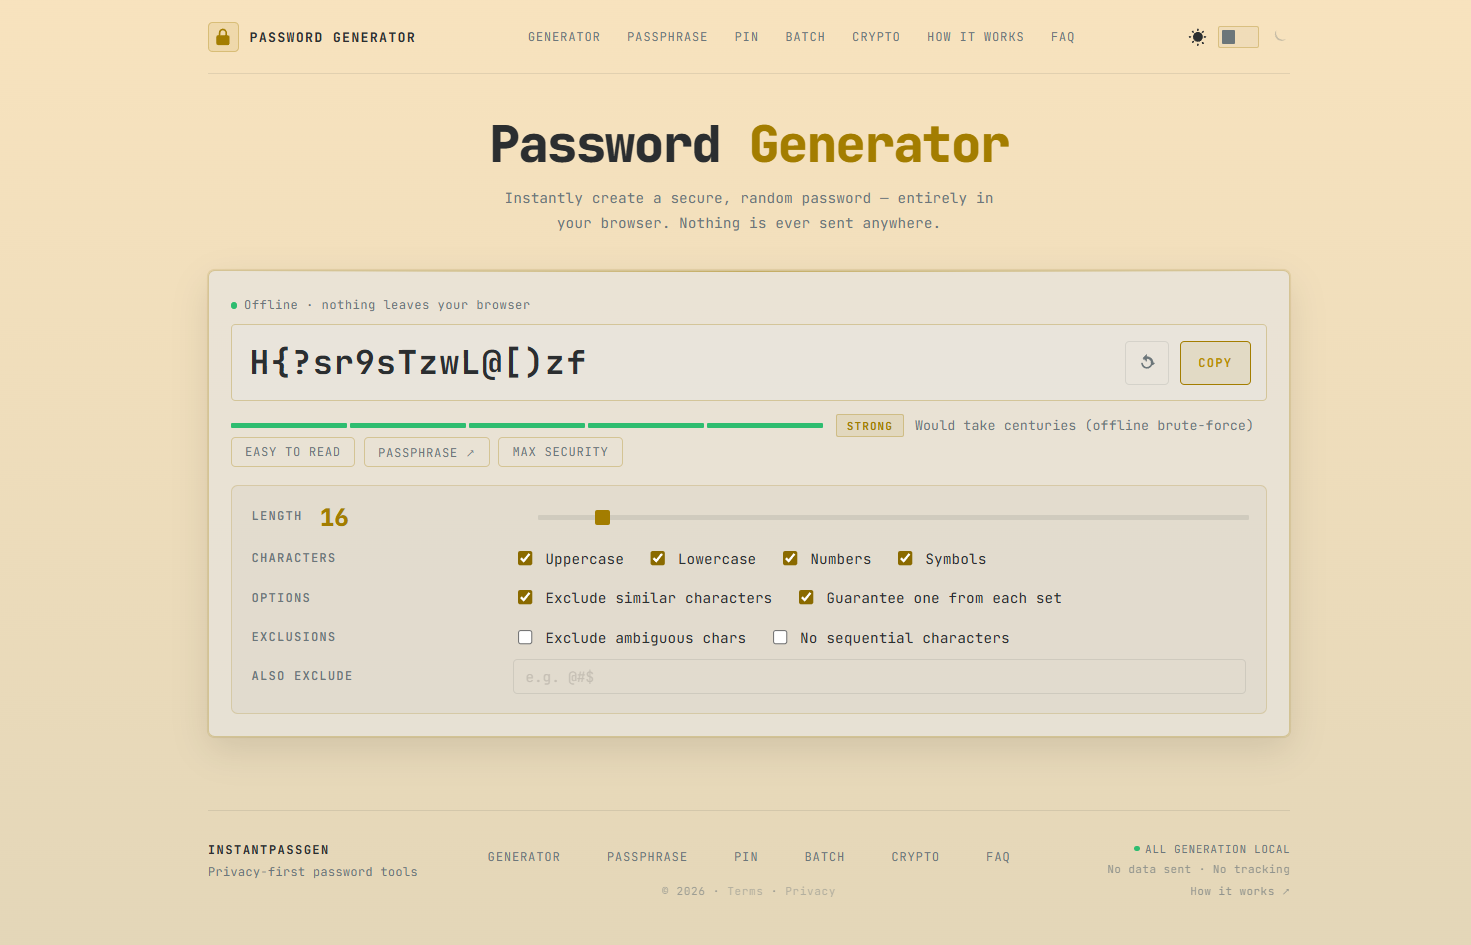Copy the generated password

point(1215,363)
